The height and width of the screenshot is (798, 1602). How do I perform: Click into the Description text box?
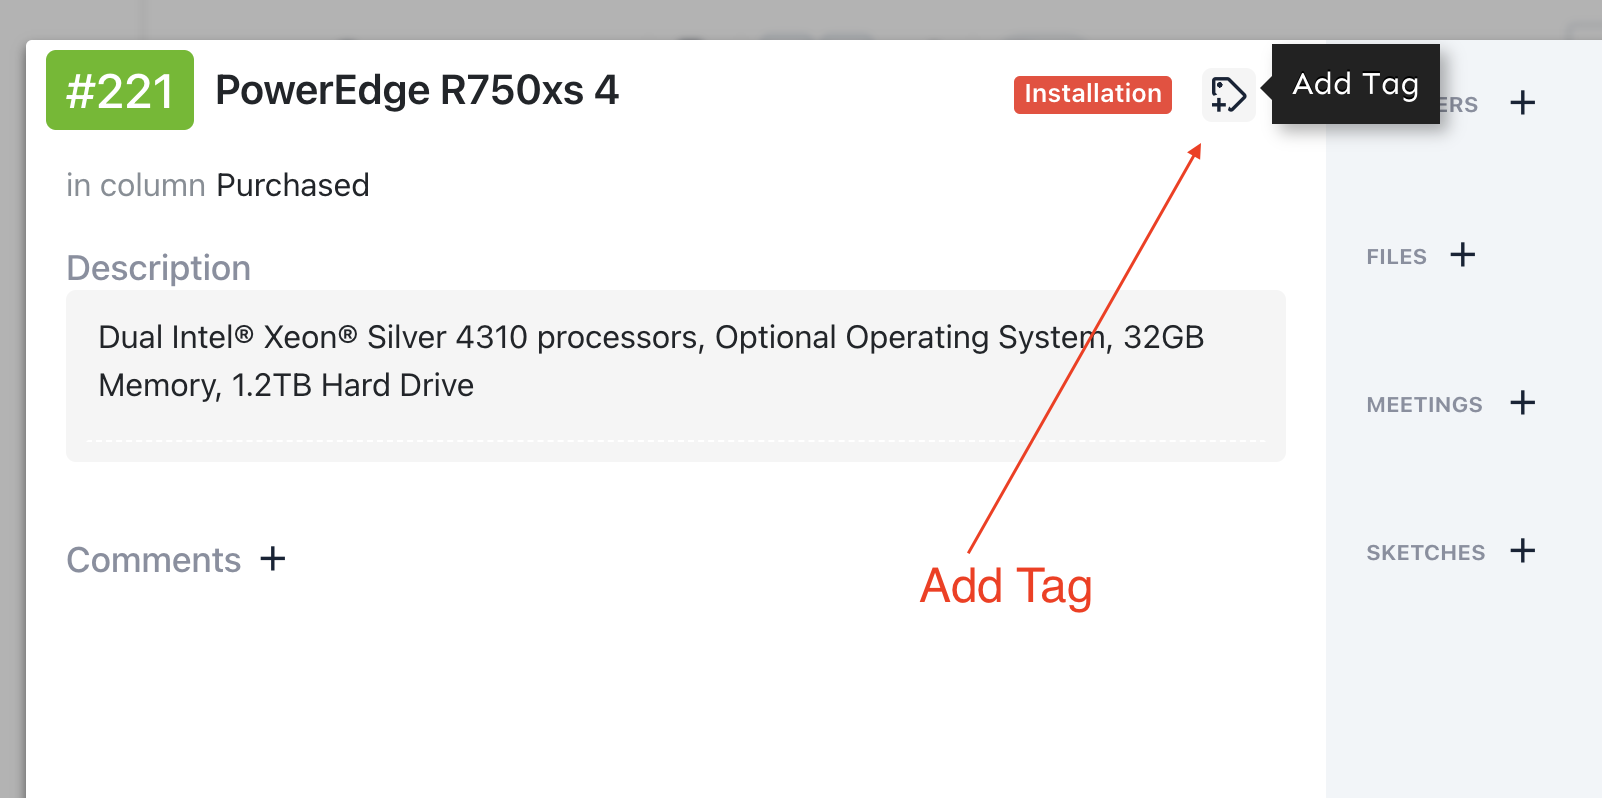675,375
